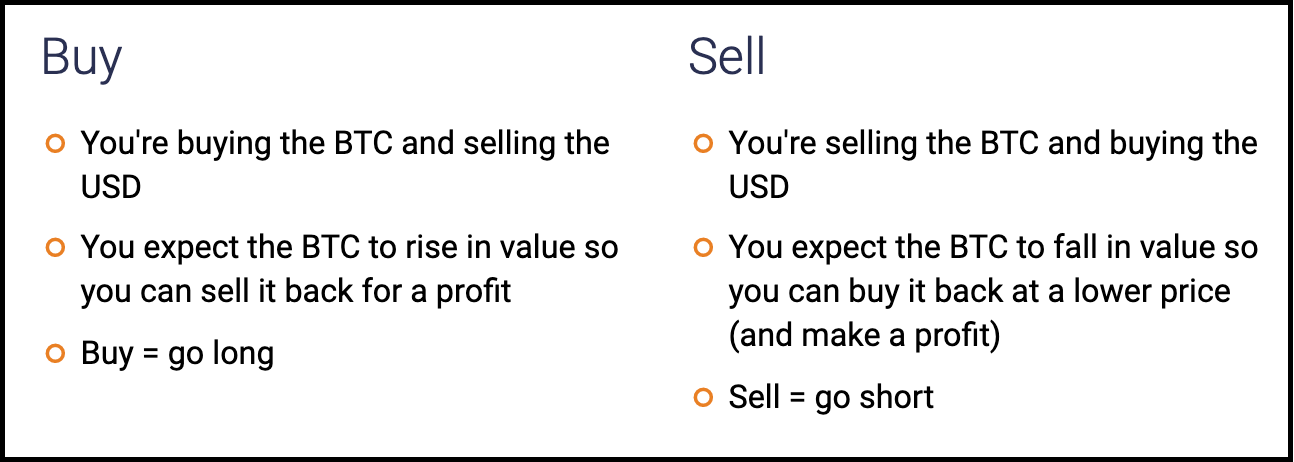
Task: Click the line "you can sell it back for a profit"
Action: tap(296, 291)
